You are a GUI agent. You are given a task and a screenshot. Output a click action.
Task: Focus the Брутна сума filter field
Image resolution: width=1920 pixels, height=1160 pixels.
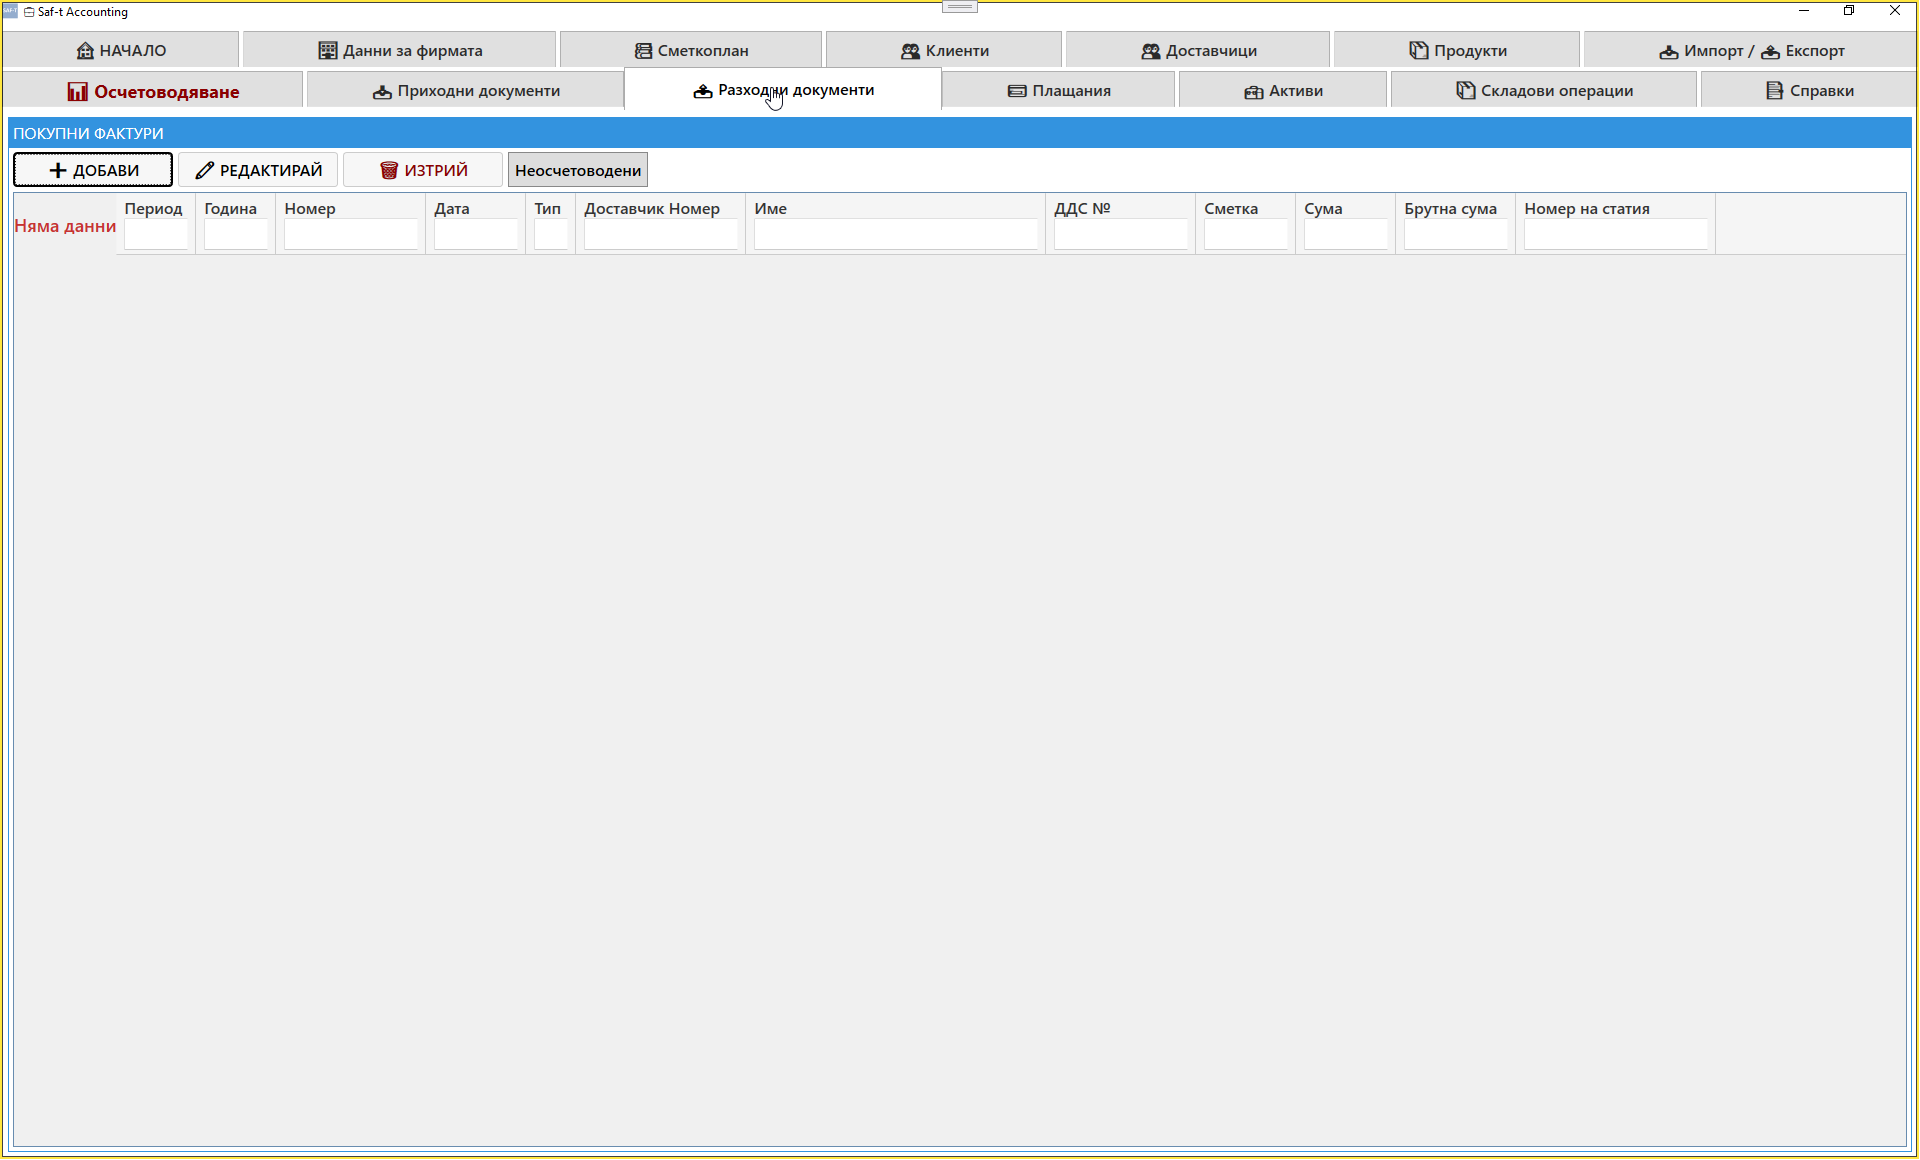tap(1456, 234)
